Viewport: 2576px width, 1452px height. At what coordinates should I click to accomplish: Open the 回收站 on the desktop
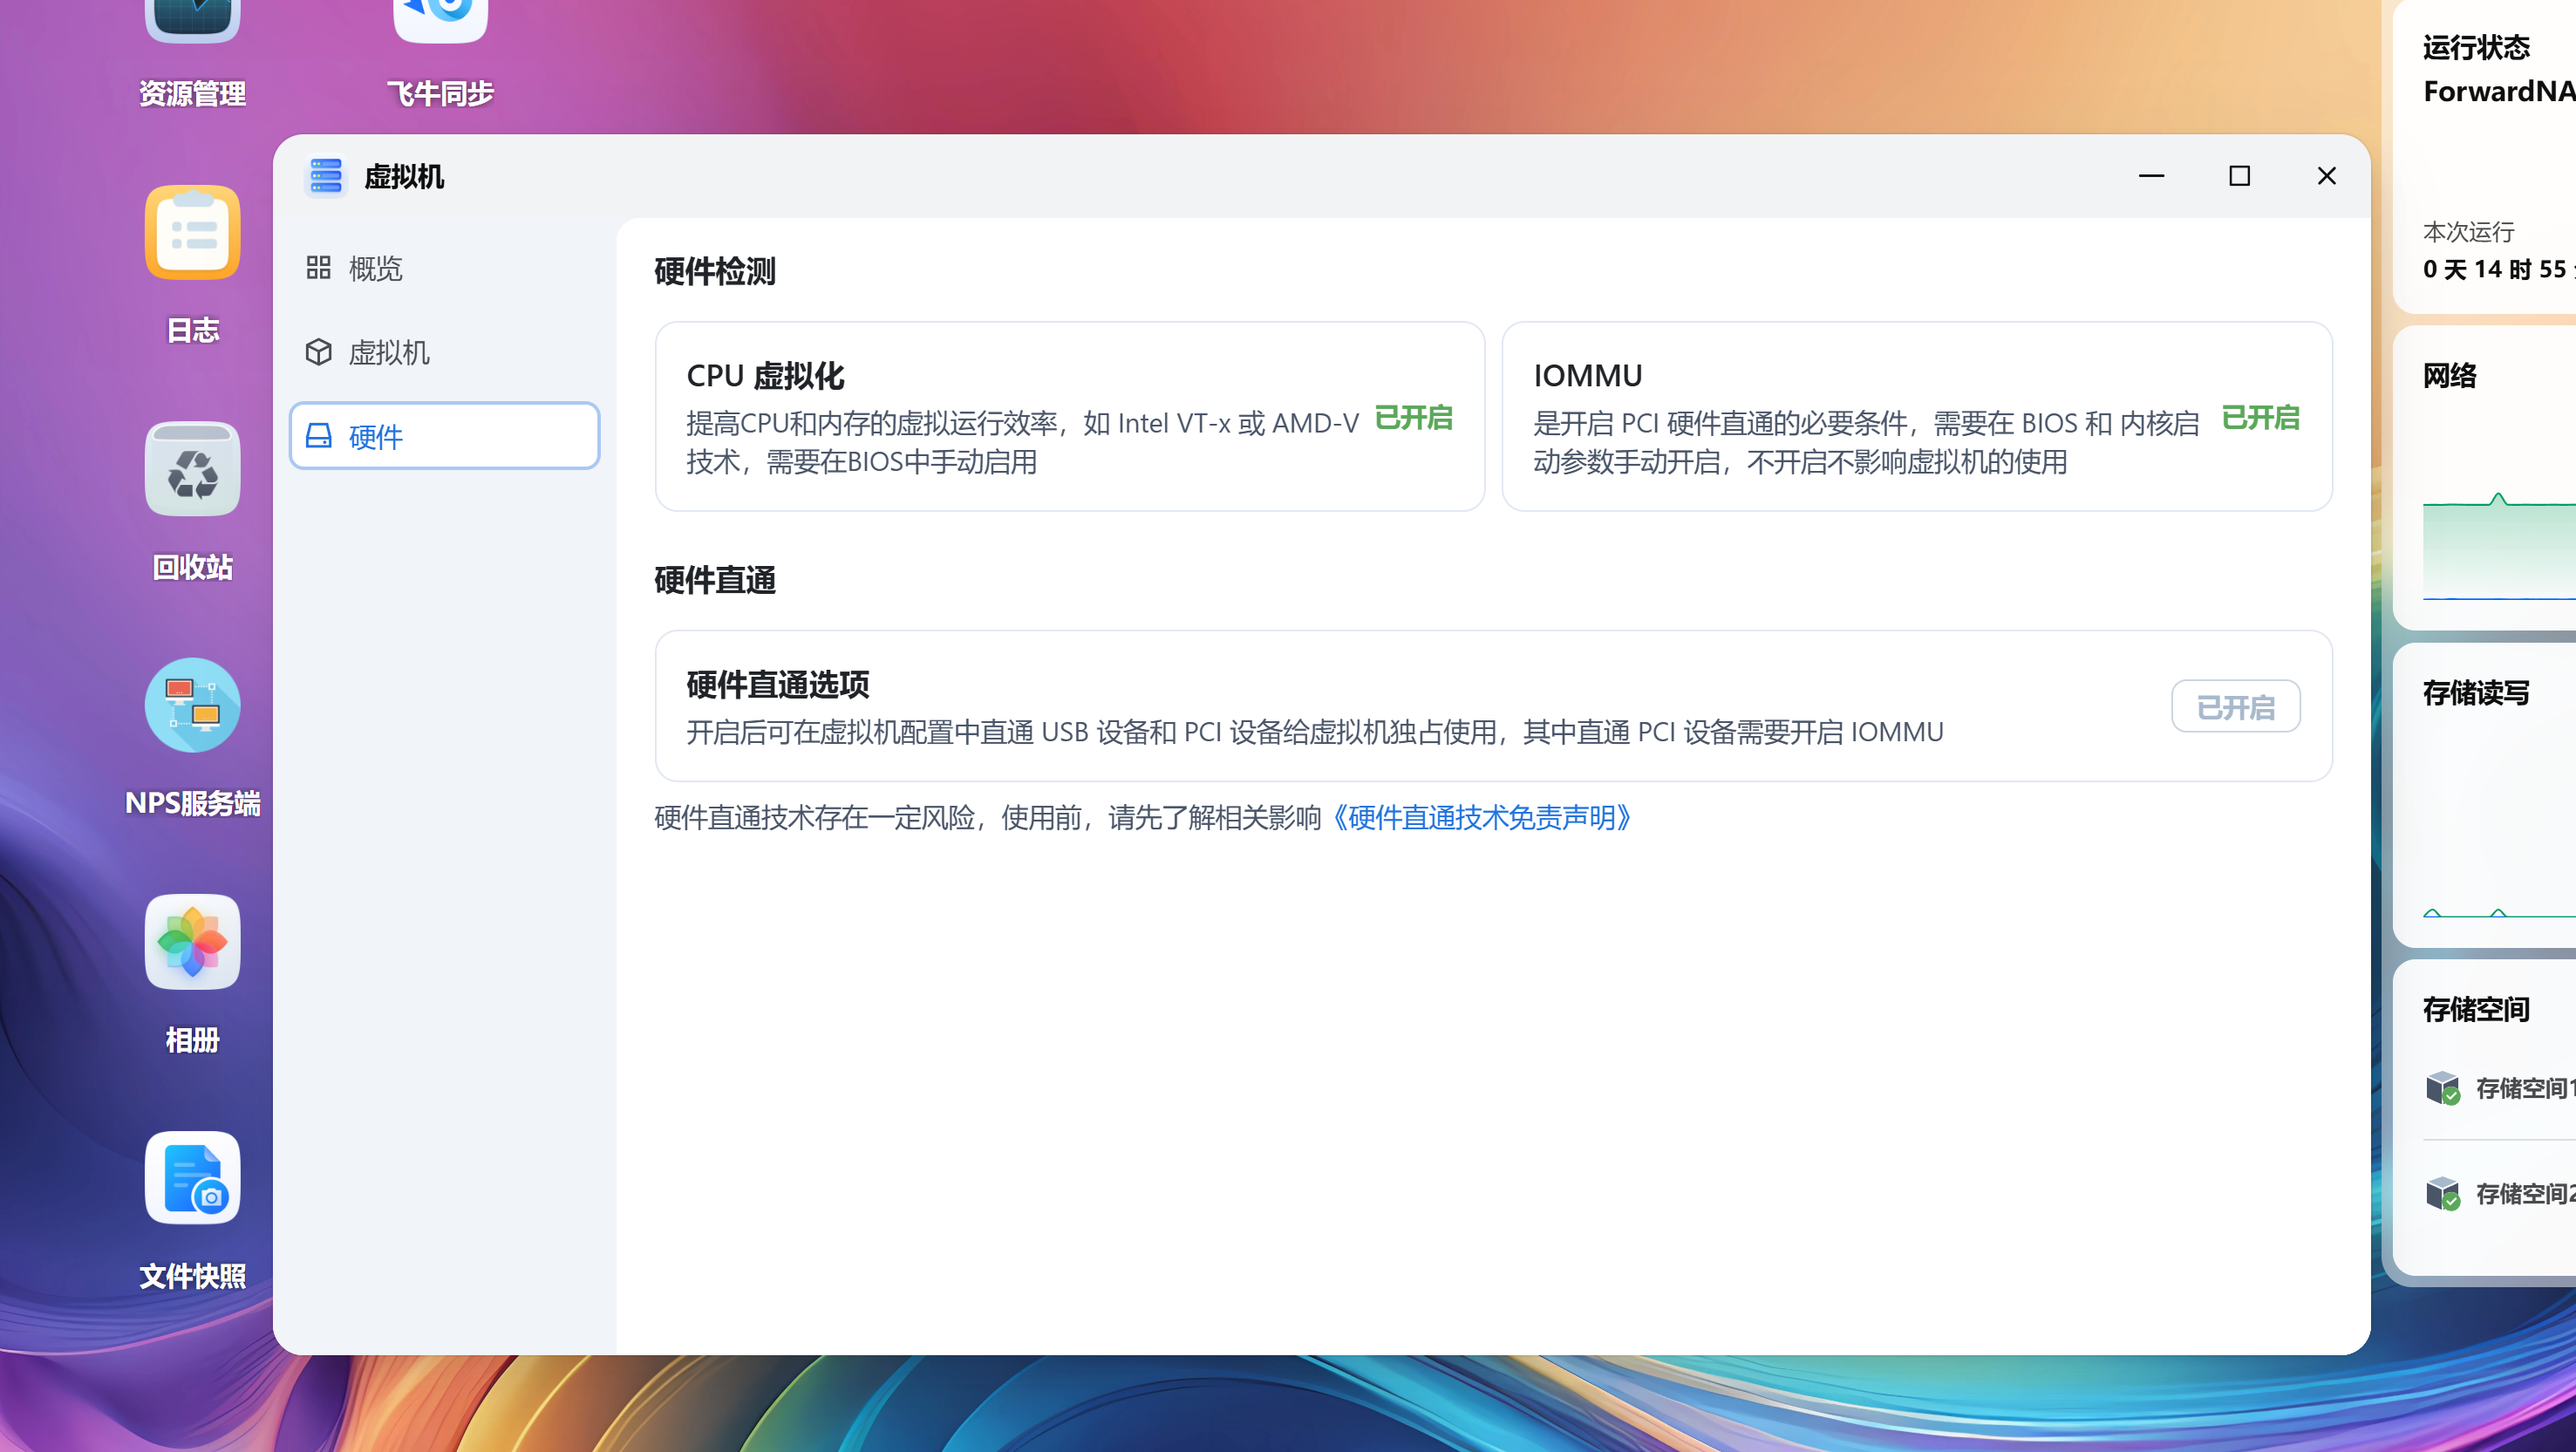[191, 469]
